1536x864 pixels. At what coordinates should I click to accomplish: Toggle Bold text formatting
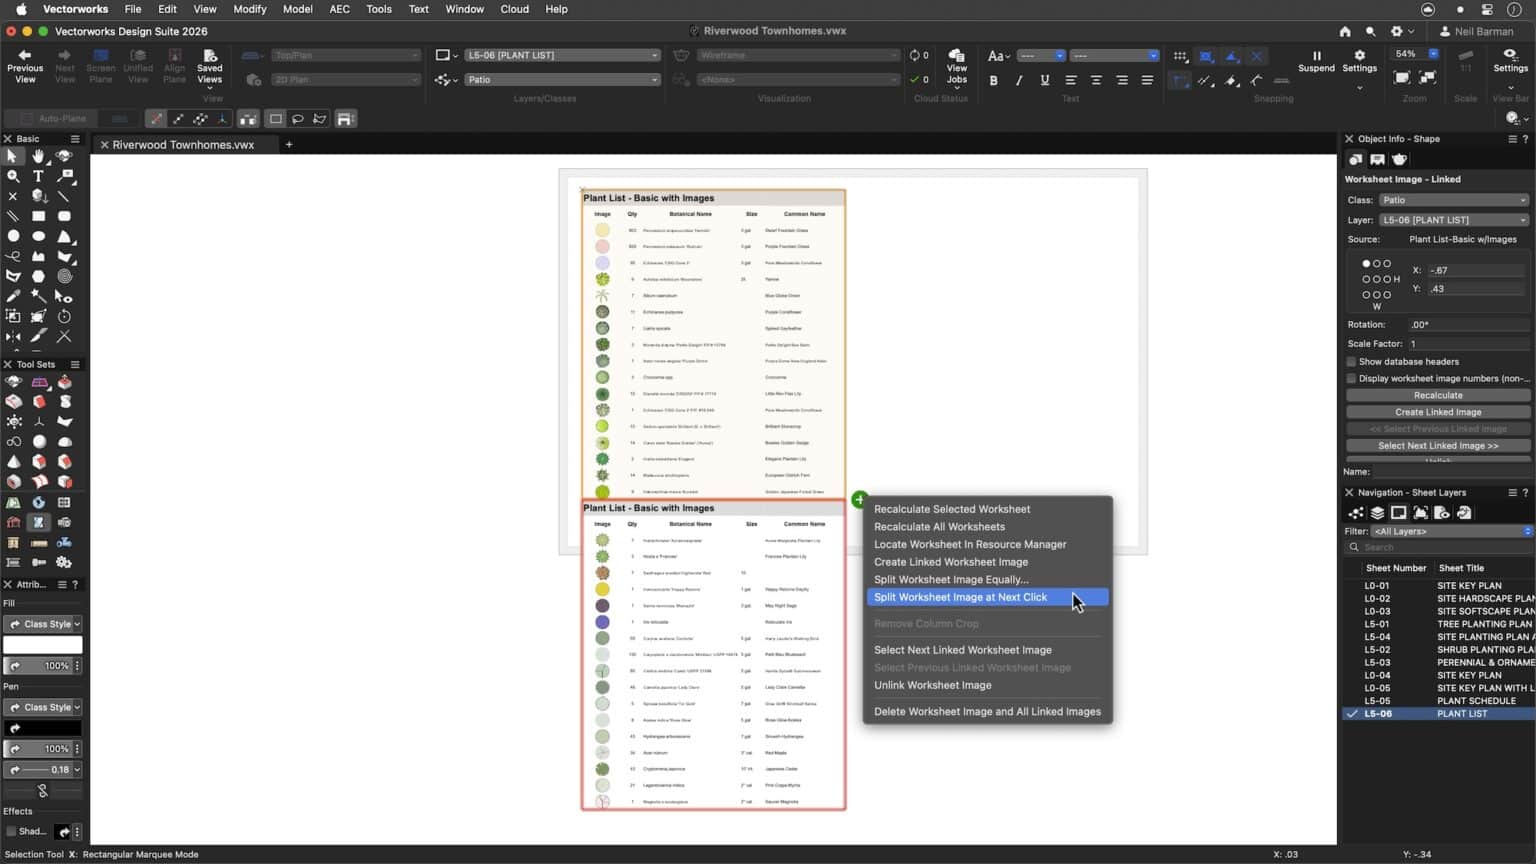[x=993, y=80]
